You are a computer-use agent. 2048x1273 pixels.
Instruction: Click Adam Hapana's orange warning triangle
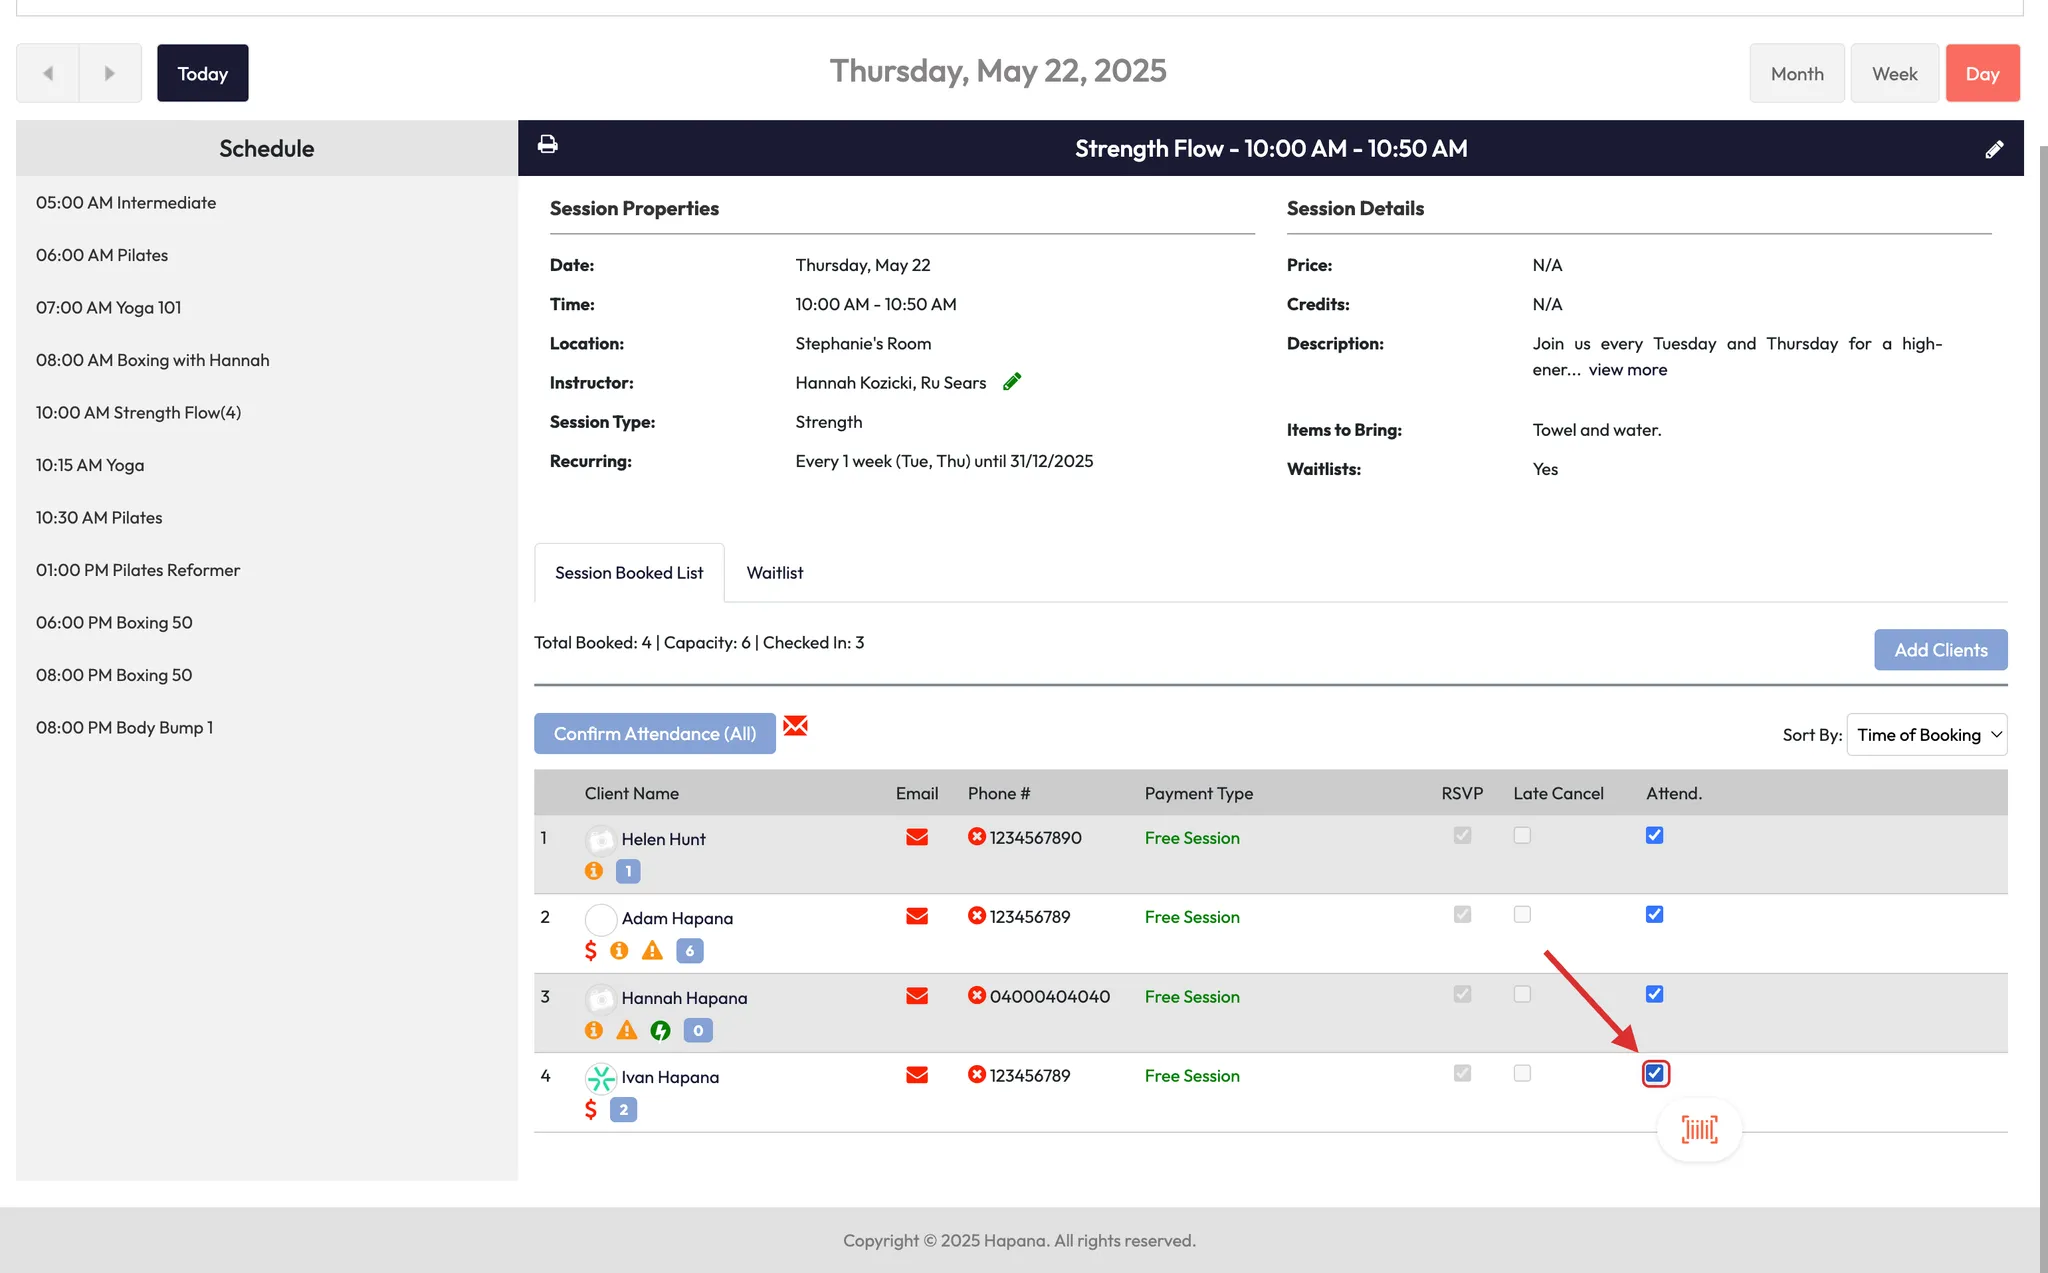652,950
